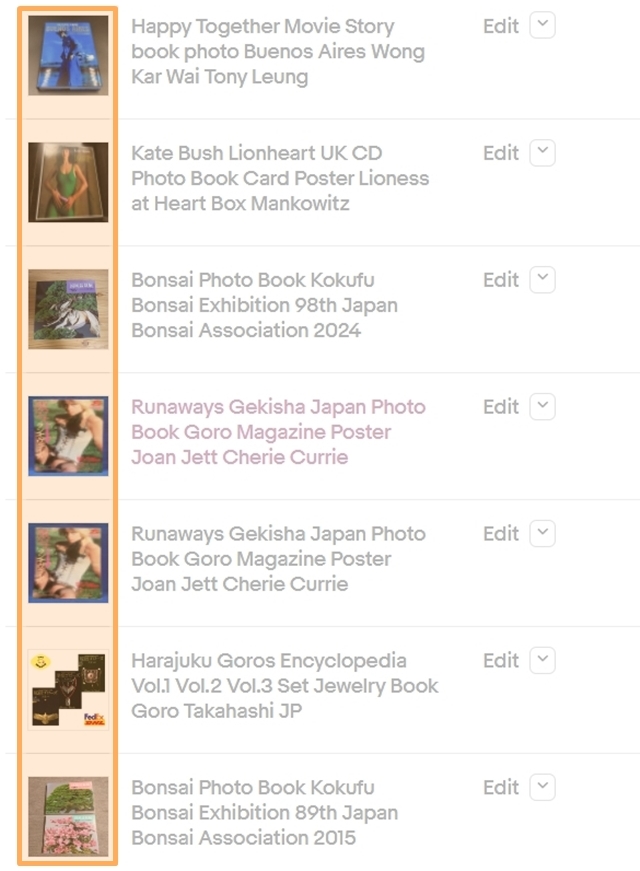Follow the purple visited Runaways Gekisha title link
640x871 pixels.
278,432
